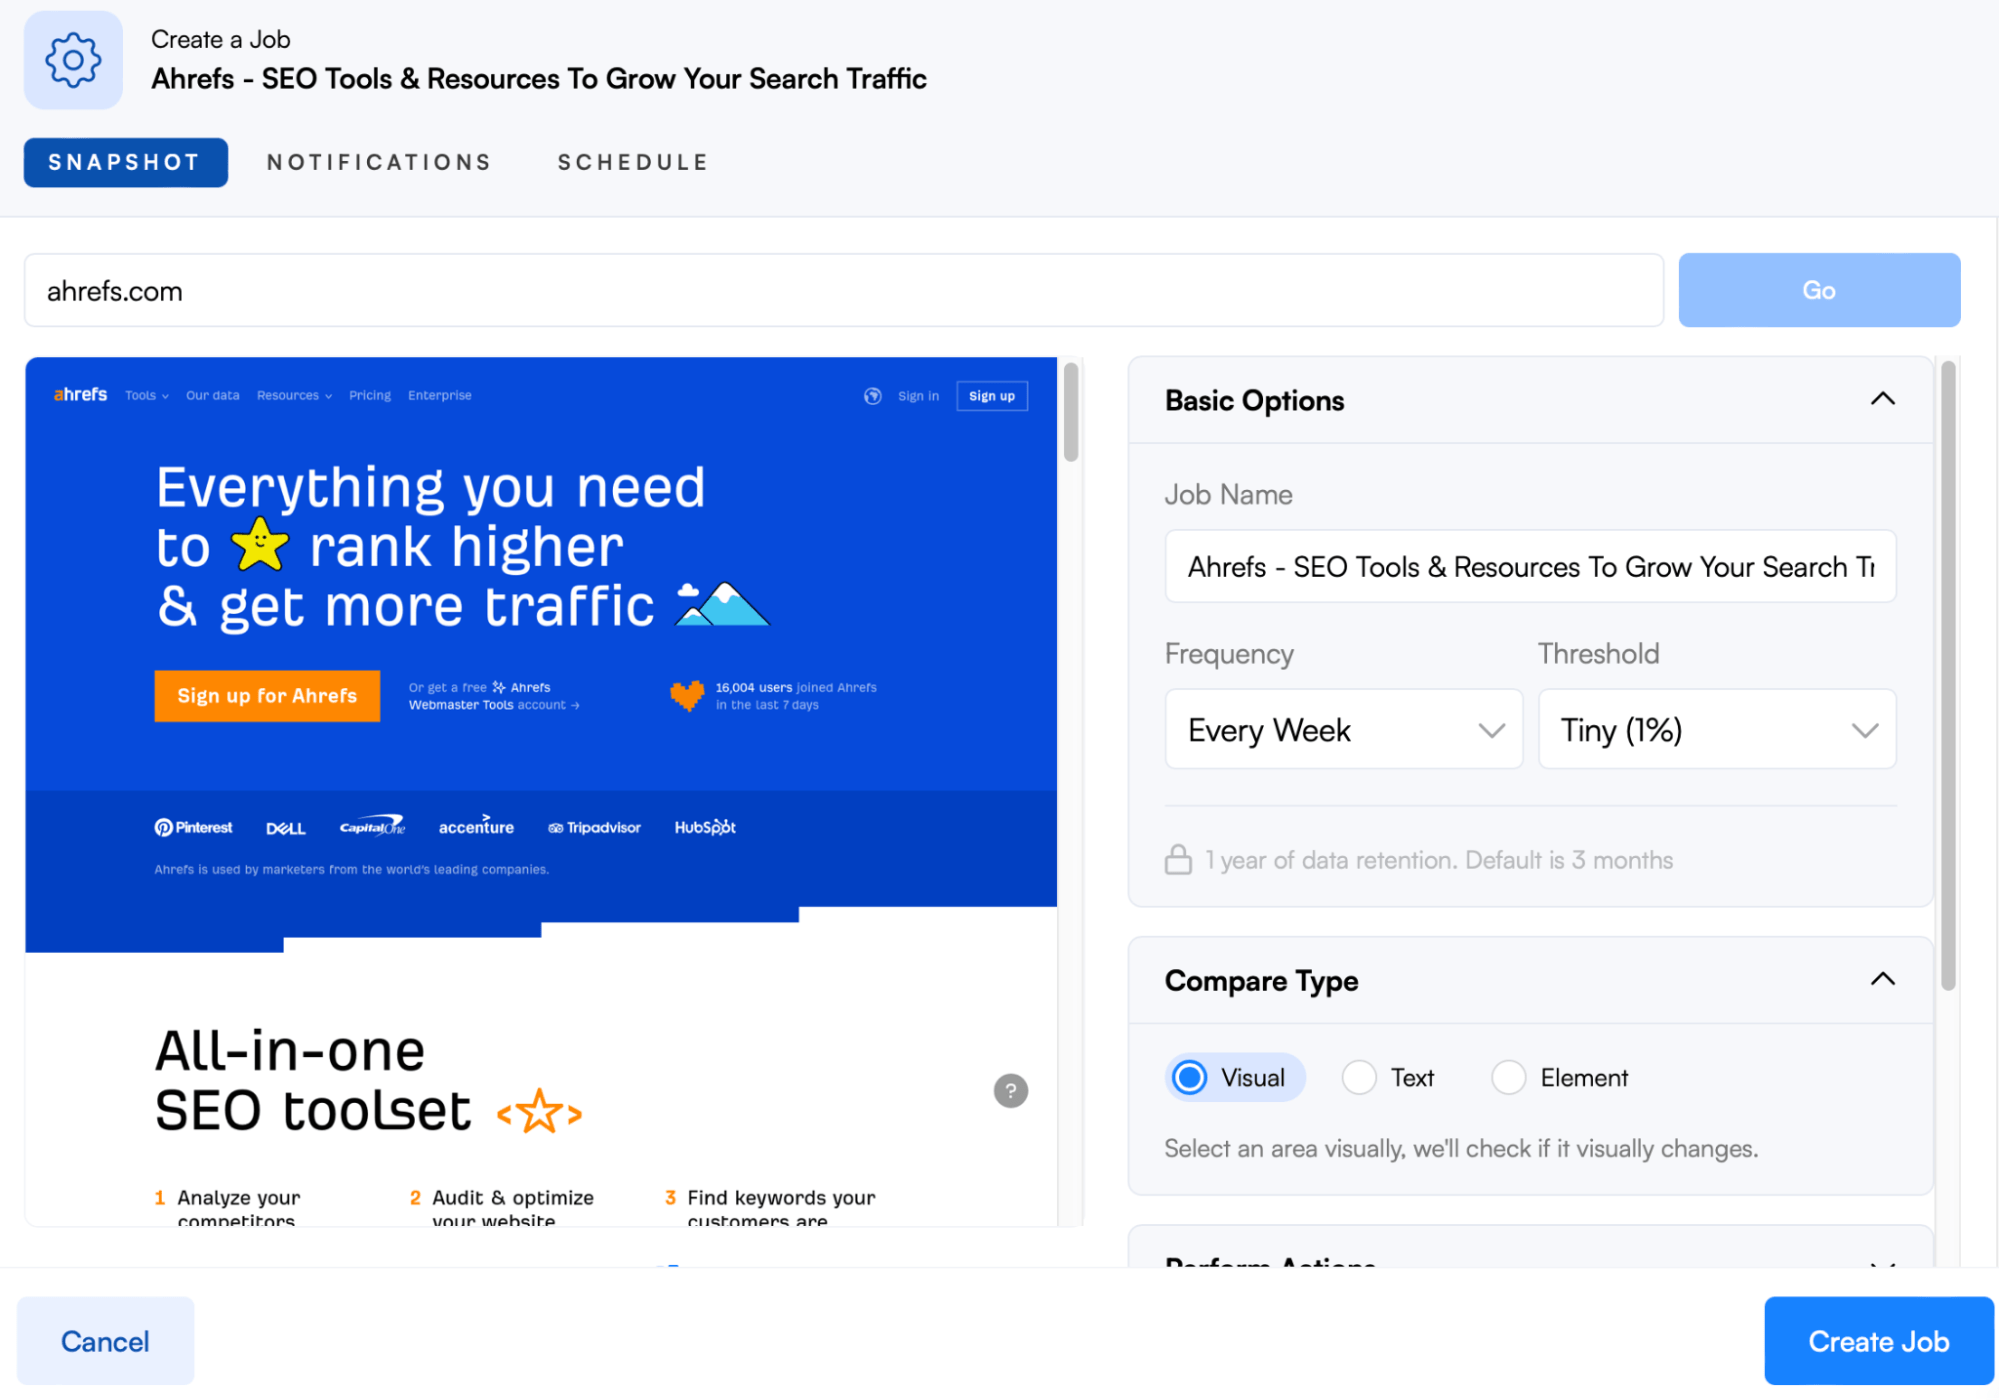Click the globe language icon in Ahrefs preview
The height and width of the screenshot is (1400, 1999).
(x=872, y=396)
